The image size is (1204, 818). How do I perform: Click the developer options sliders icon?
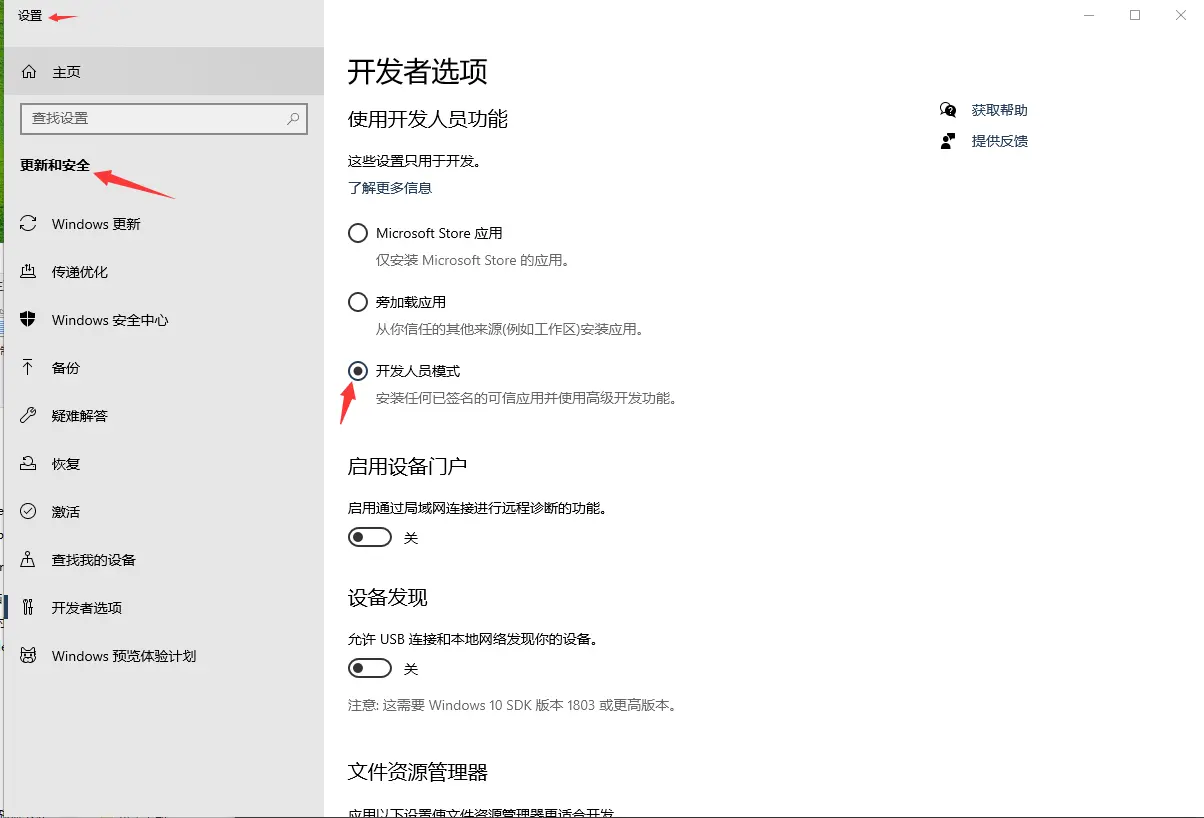29,608
